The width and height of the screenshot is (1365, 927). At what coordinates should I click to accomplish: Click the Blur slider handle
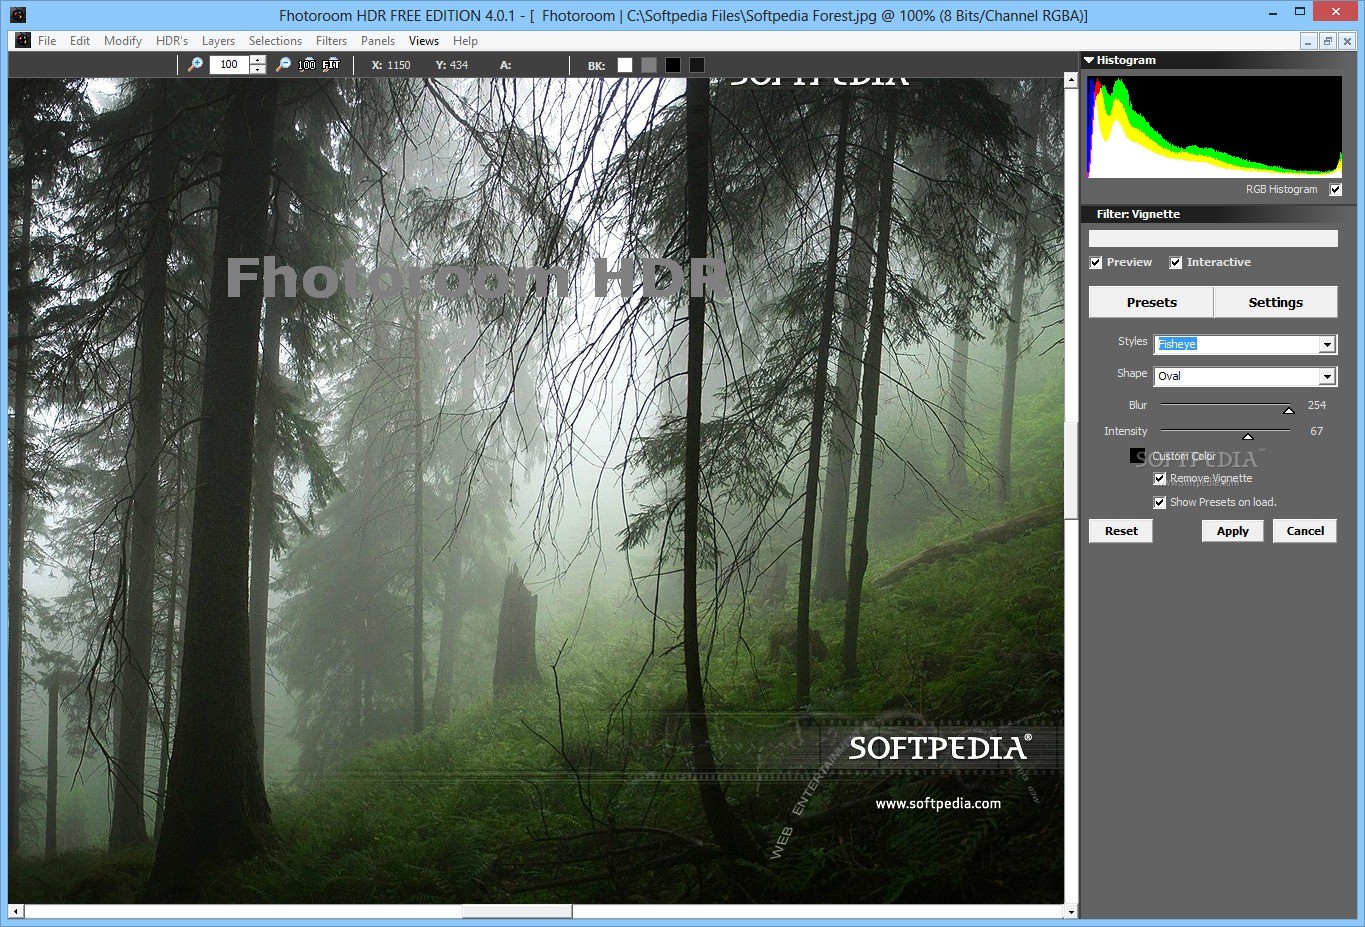[x=1288, y=410]
